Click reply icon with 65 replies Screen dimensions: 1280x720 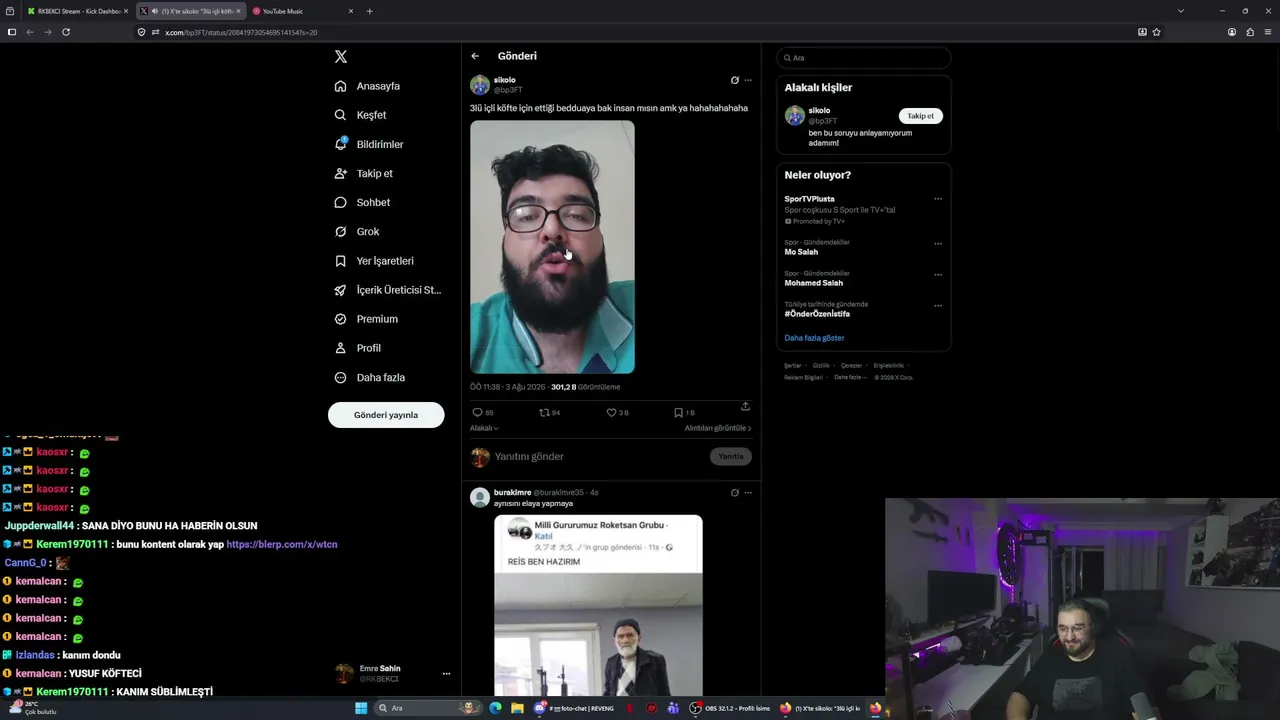(x=477, y=412)
